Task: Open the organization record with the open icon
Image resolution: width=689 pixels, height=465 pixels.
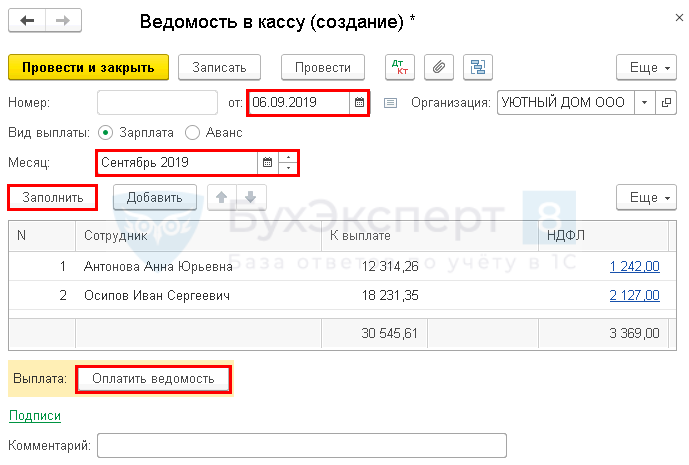Action: point(666,102)
